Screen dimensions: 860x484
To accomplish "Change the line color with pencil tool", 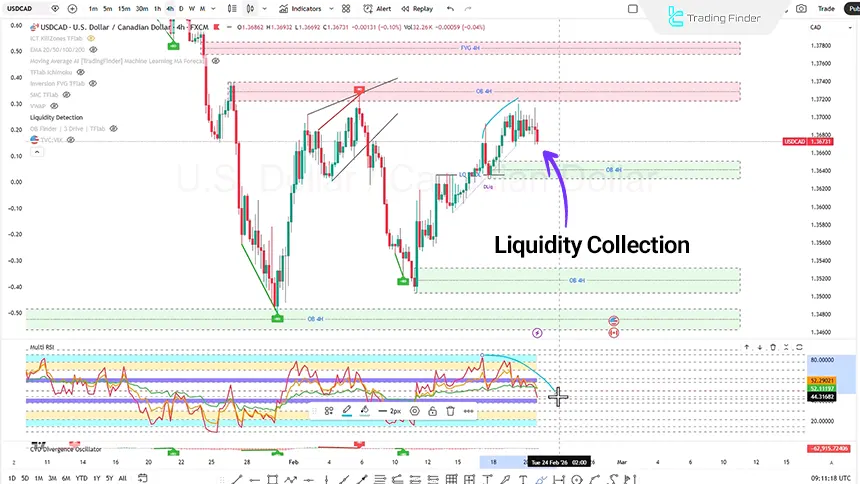I will pos(347,411).
